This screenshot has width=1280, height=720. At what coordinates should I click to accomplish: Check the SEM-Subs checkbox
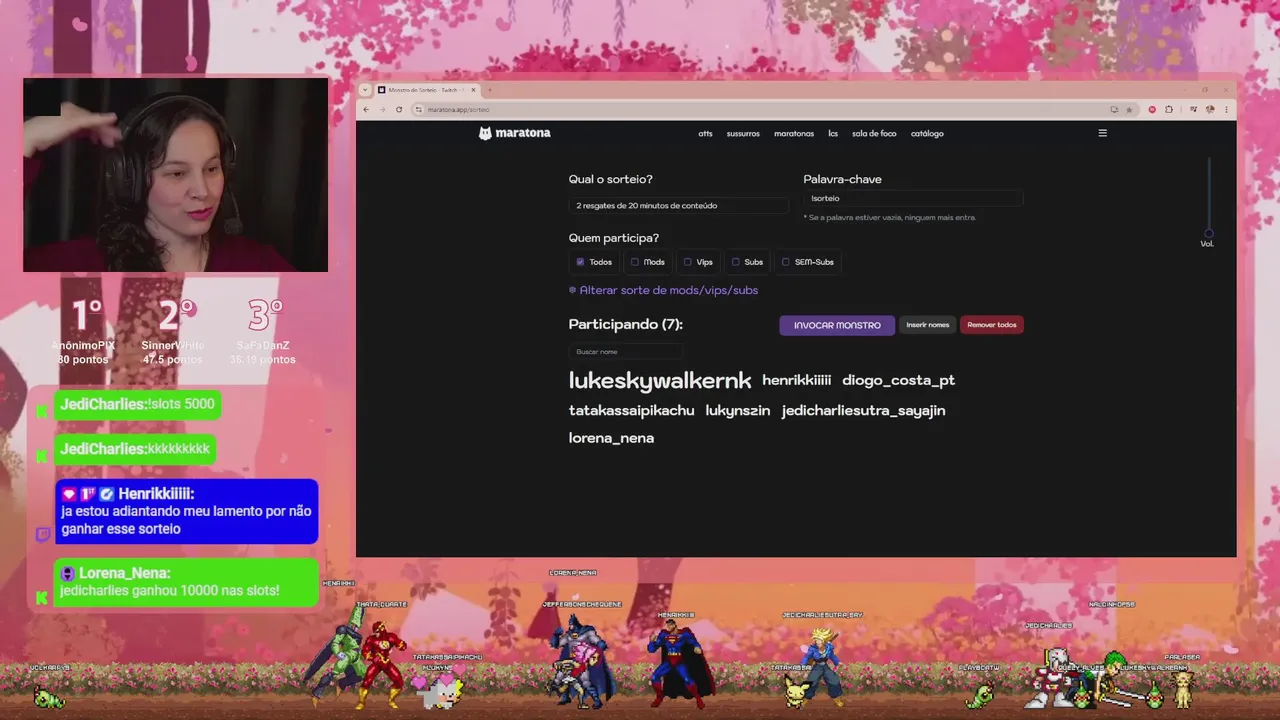785,262
